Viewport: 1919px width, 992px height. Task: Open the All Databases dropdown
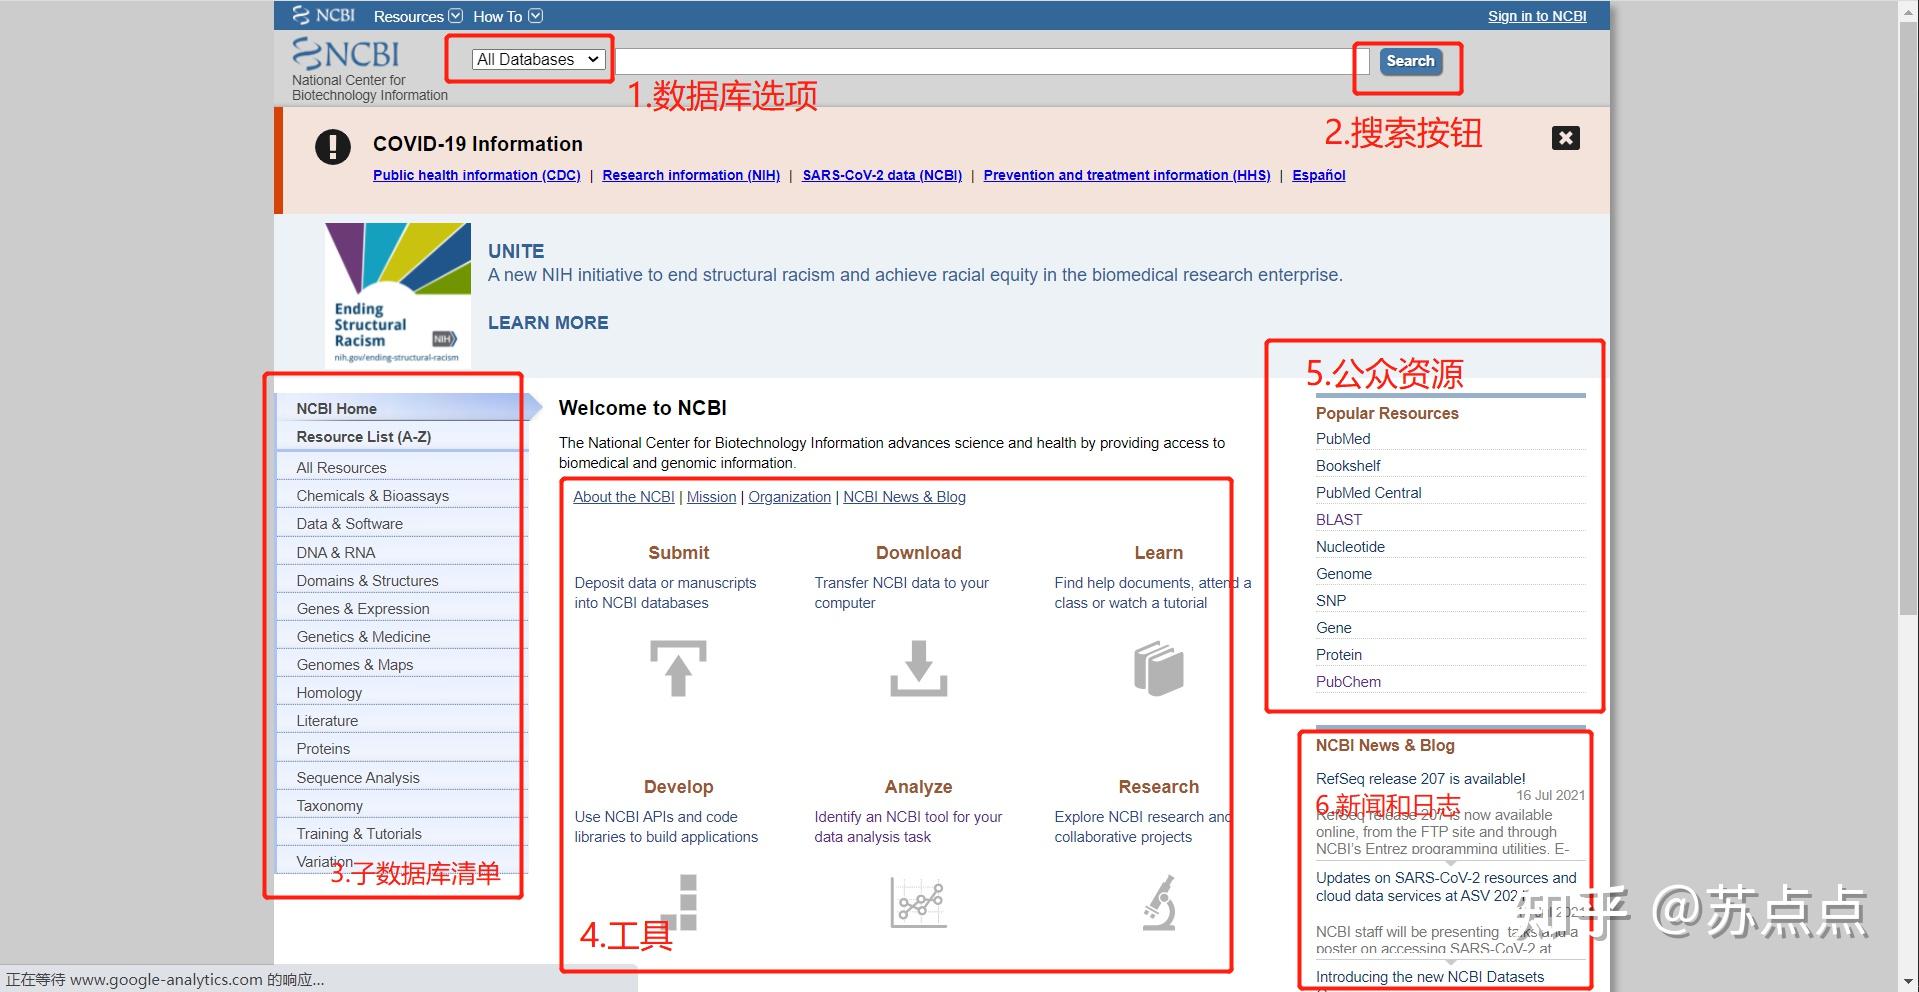(x=539, y=60)
